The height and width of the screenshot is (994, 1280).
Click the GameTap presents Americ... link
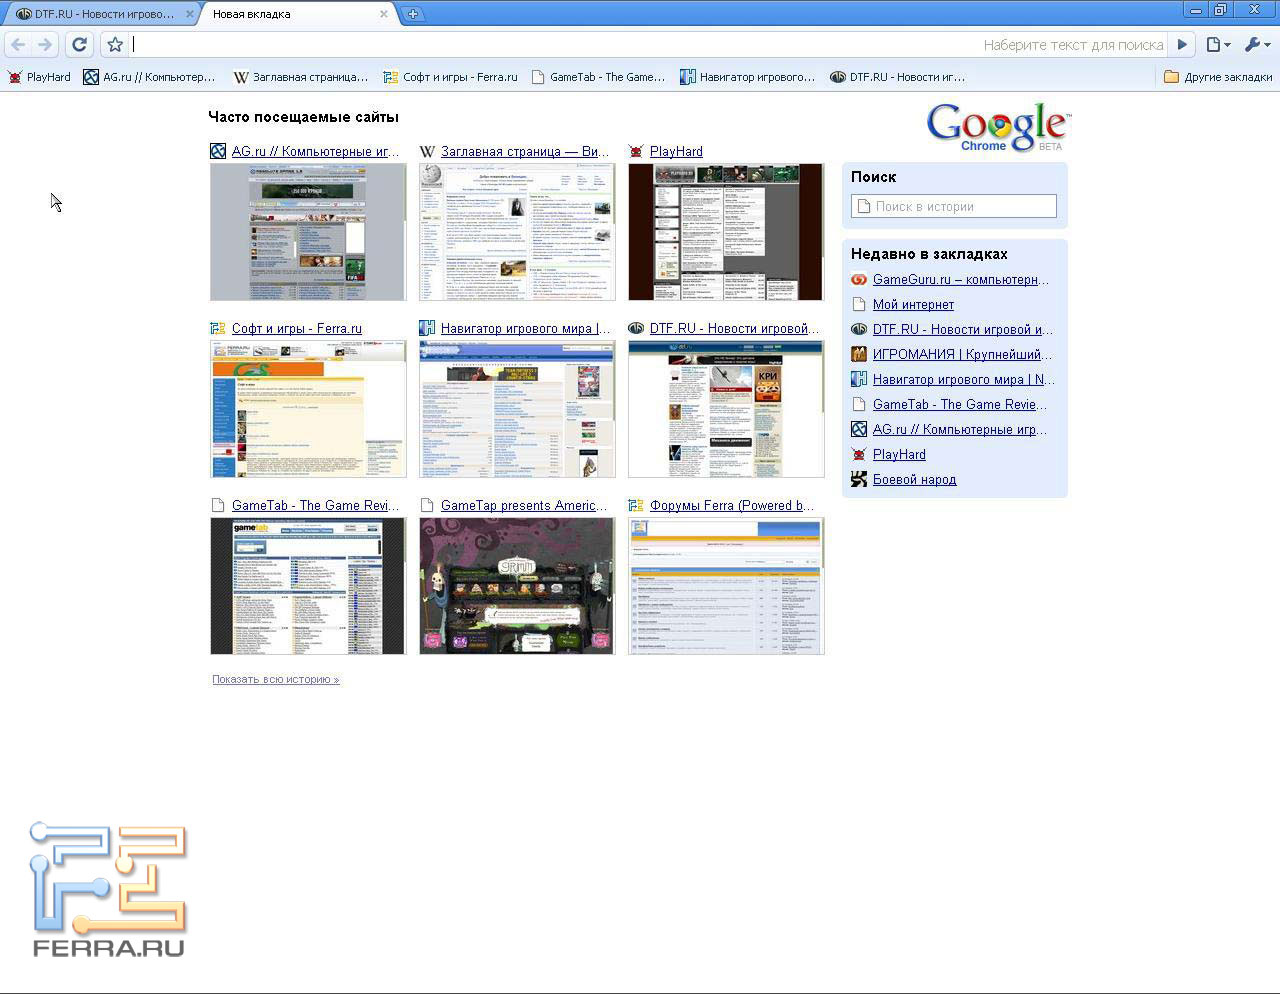(524, 505)
